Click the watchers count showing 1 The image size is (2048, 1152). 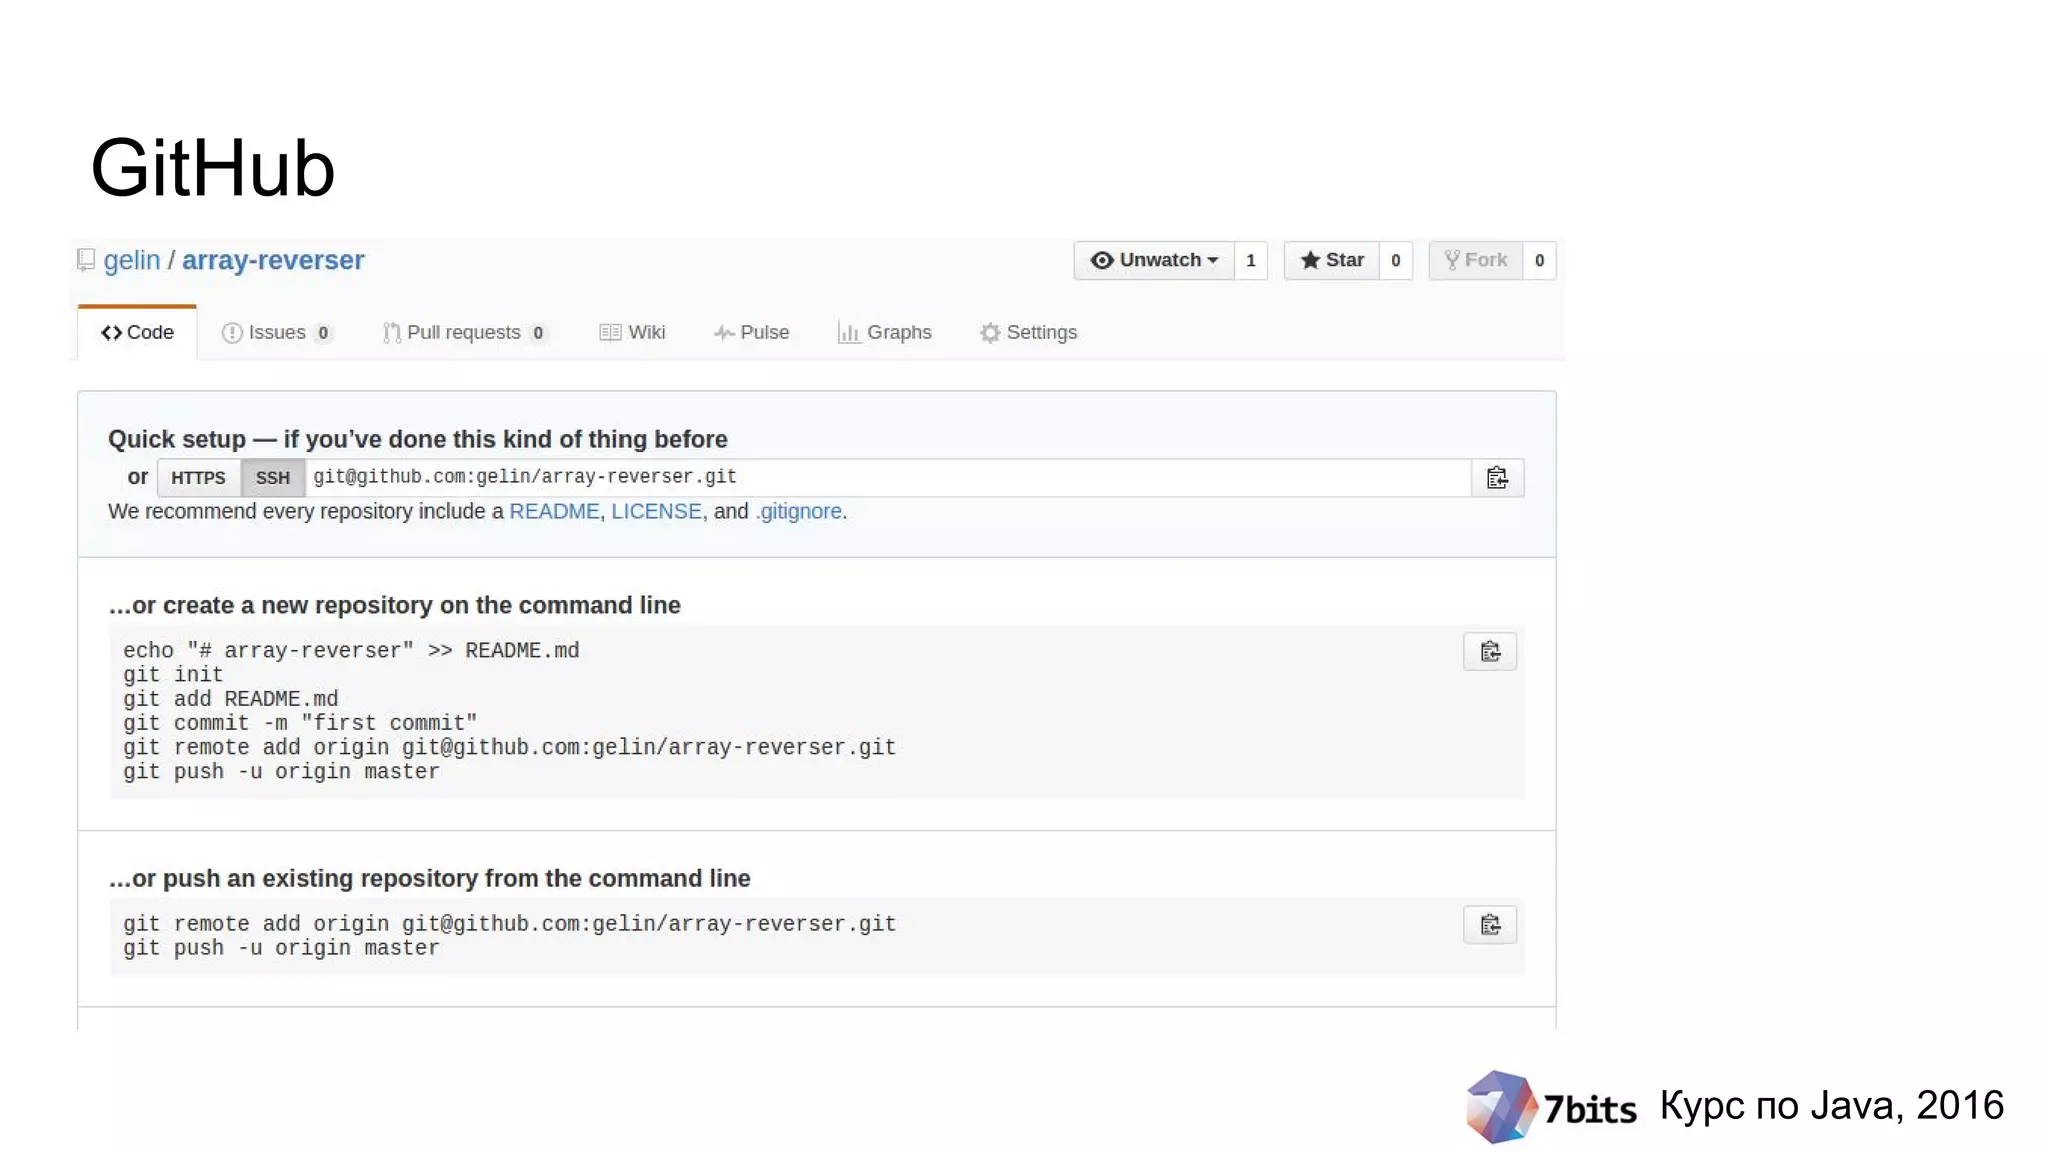1251,260
